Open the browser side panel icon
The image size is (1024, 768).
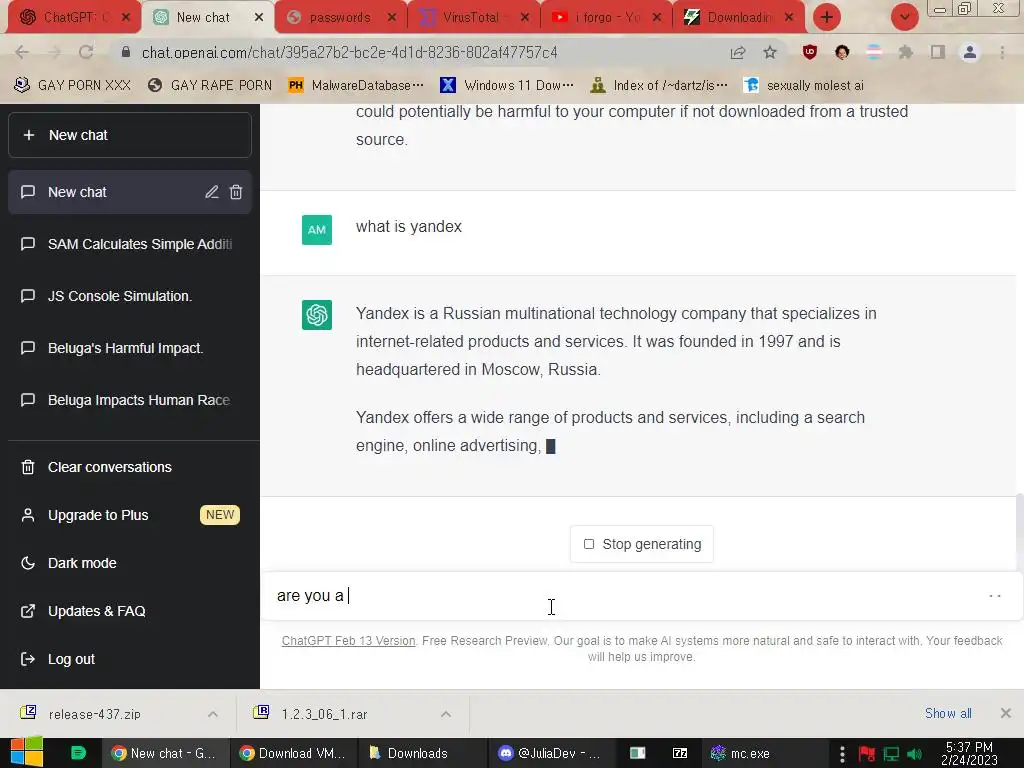[x=938, y=52]
